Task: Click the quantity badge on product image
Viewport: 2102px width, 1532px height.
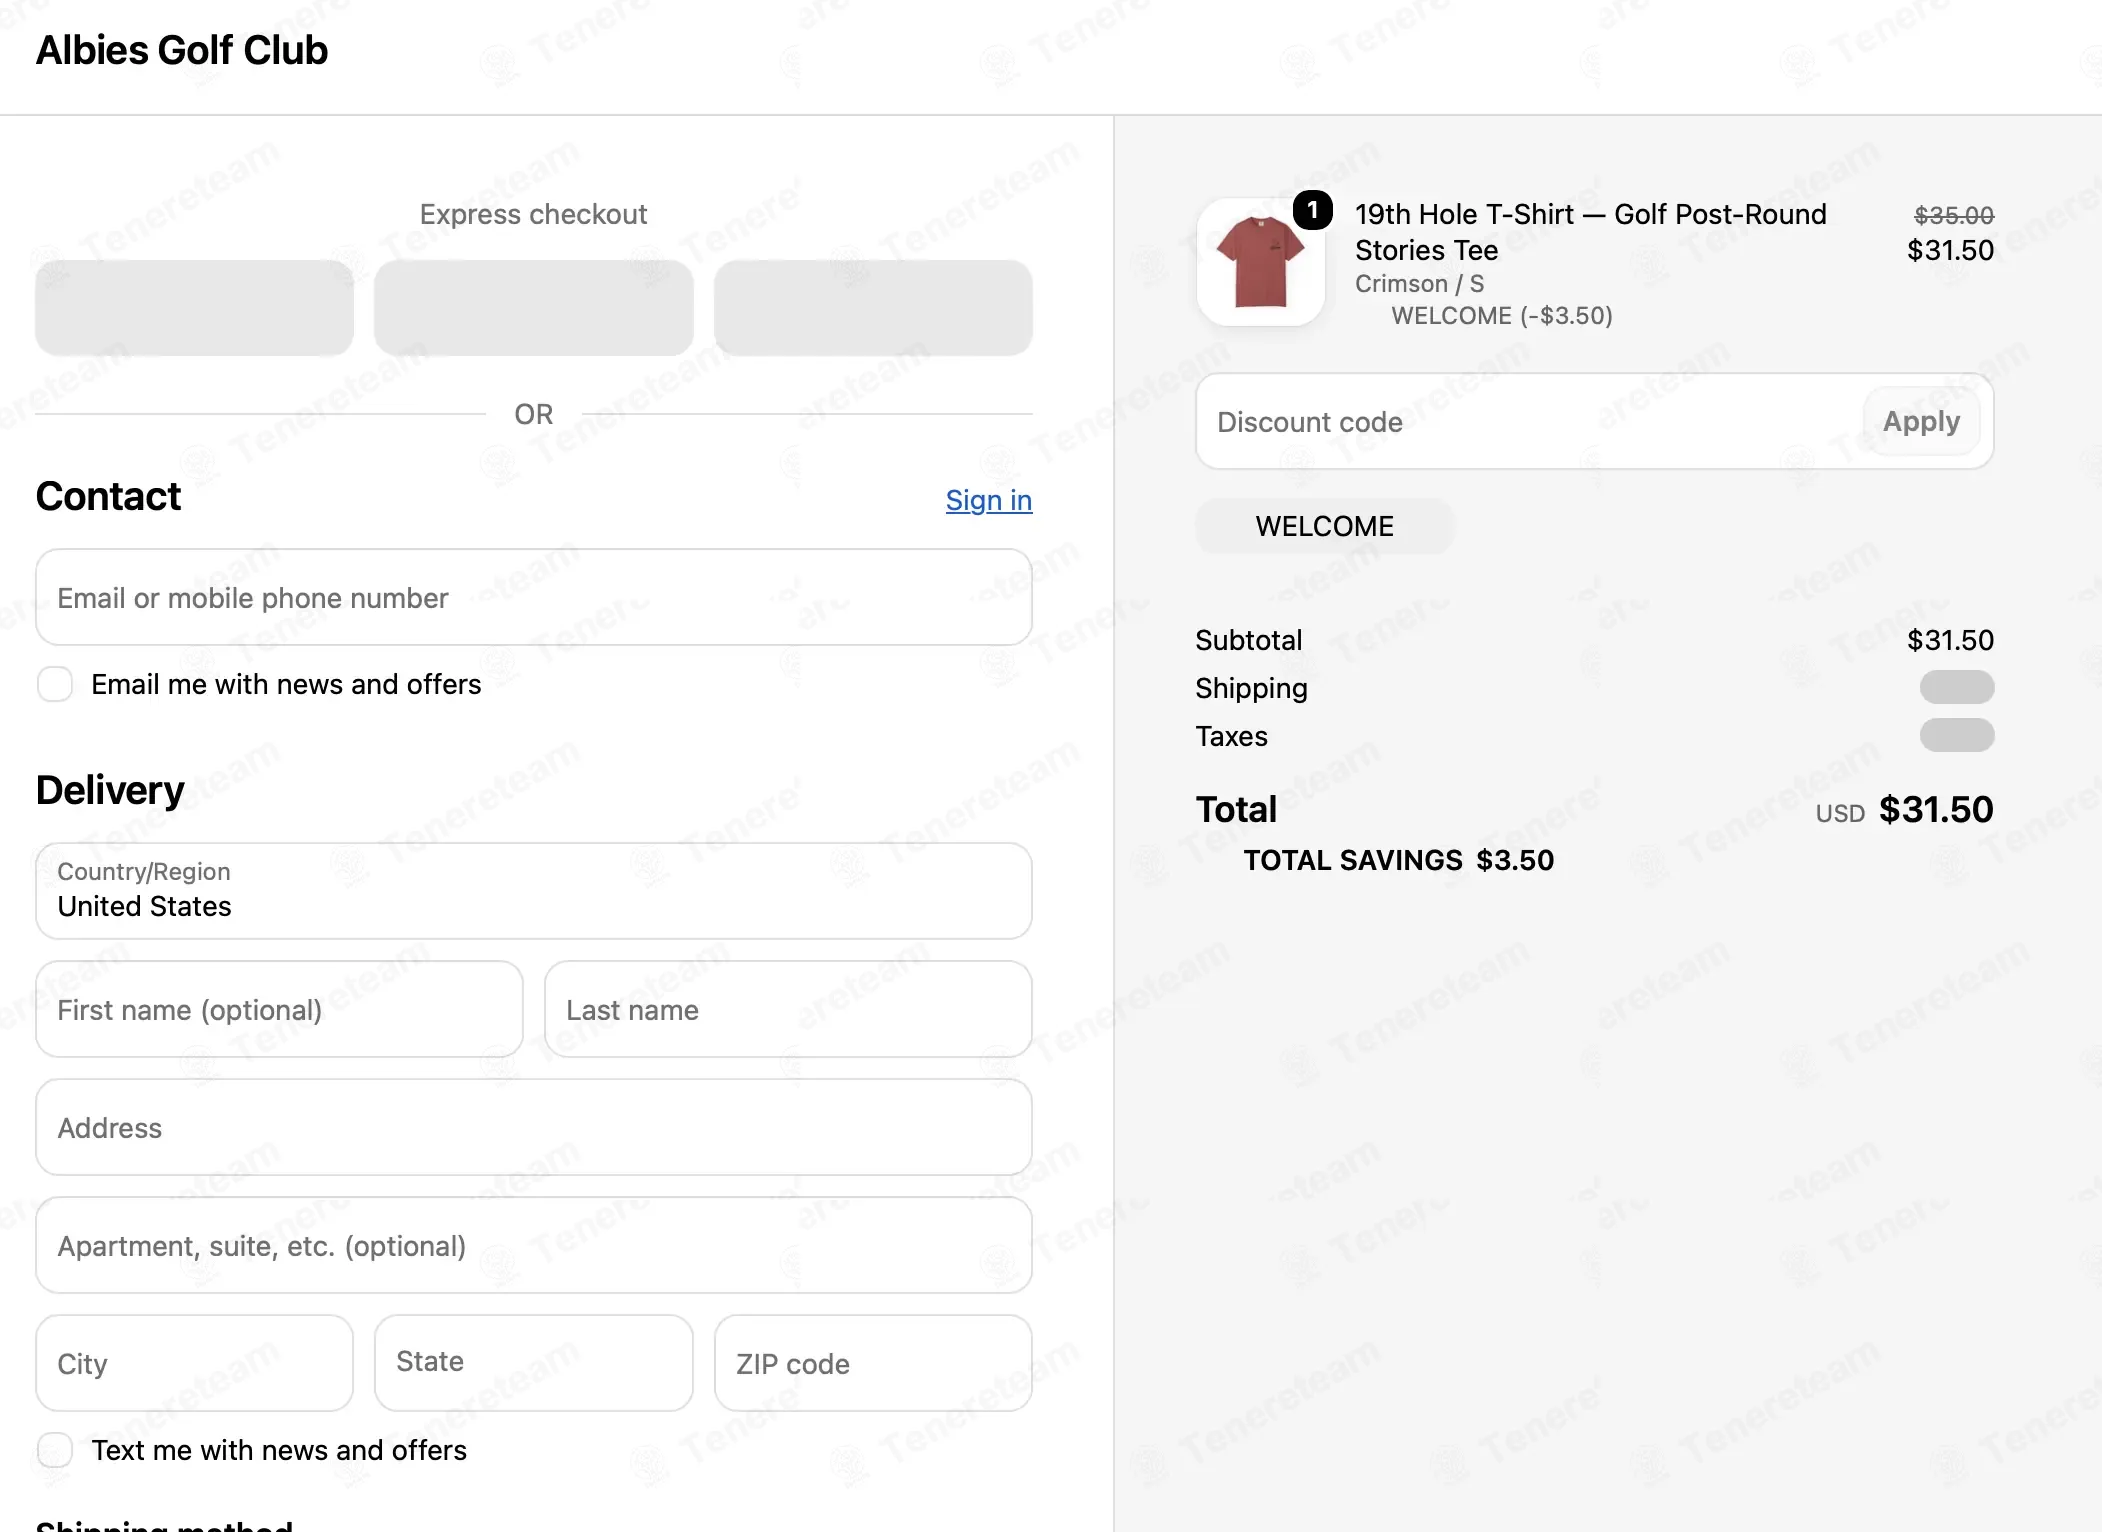Action: pyautogui.click(x=1312, y=210)
